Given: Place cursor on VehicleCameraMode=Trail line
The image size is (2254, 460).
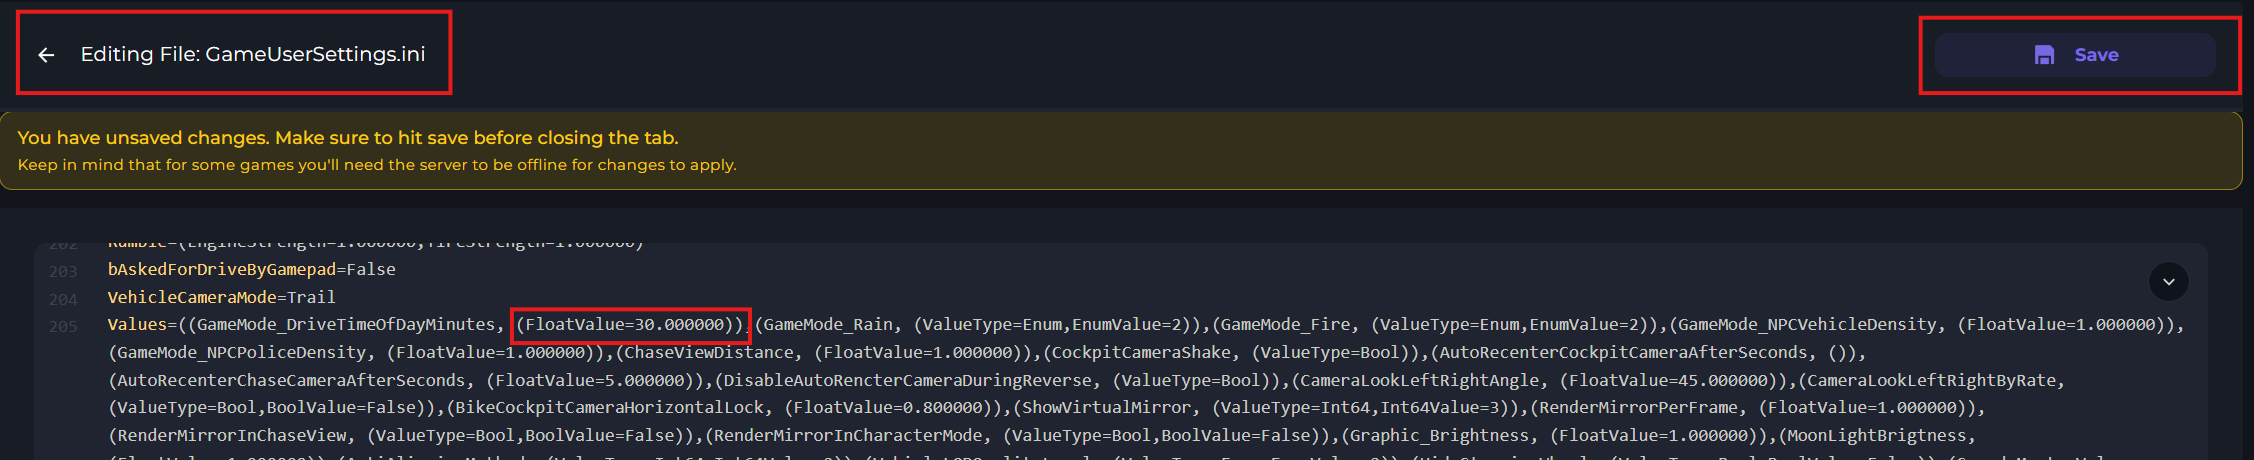Looking at the screenshot, I should click(221, 297).
